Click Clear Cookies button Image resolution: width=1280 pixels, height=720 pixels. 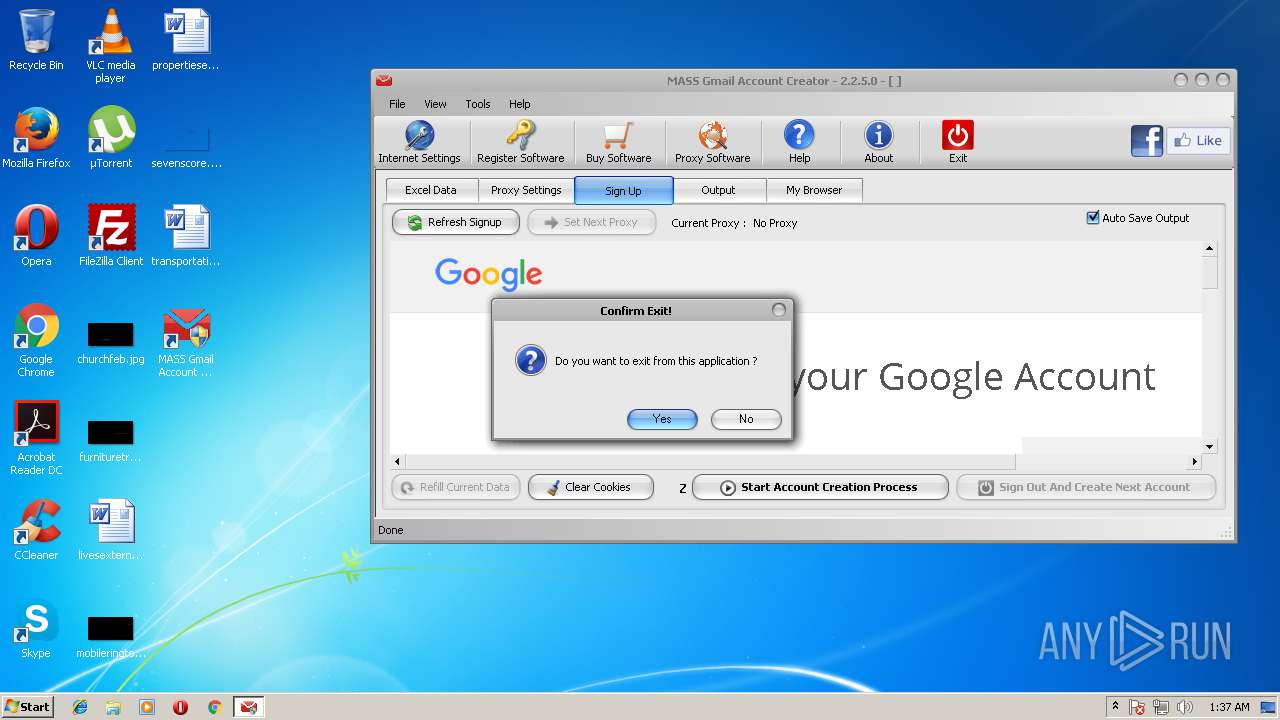590,487
